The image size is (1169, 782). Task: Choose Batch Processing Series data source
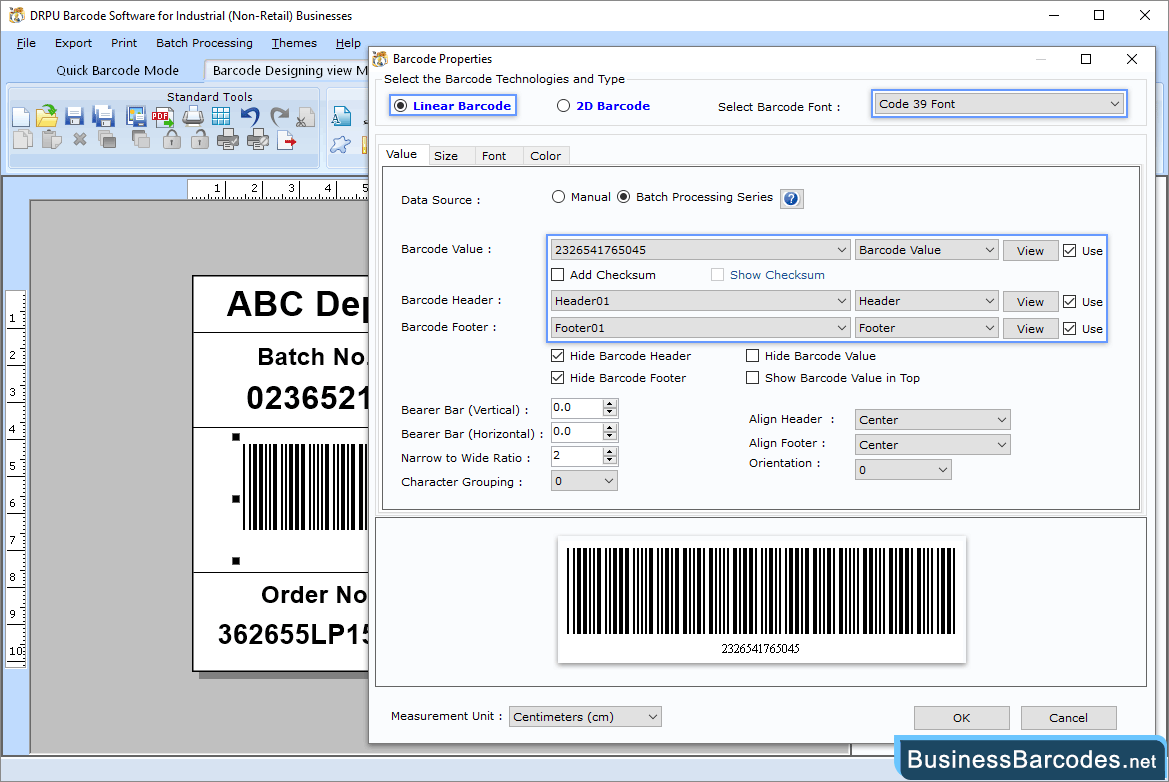[x=623, y=197]
